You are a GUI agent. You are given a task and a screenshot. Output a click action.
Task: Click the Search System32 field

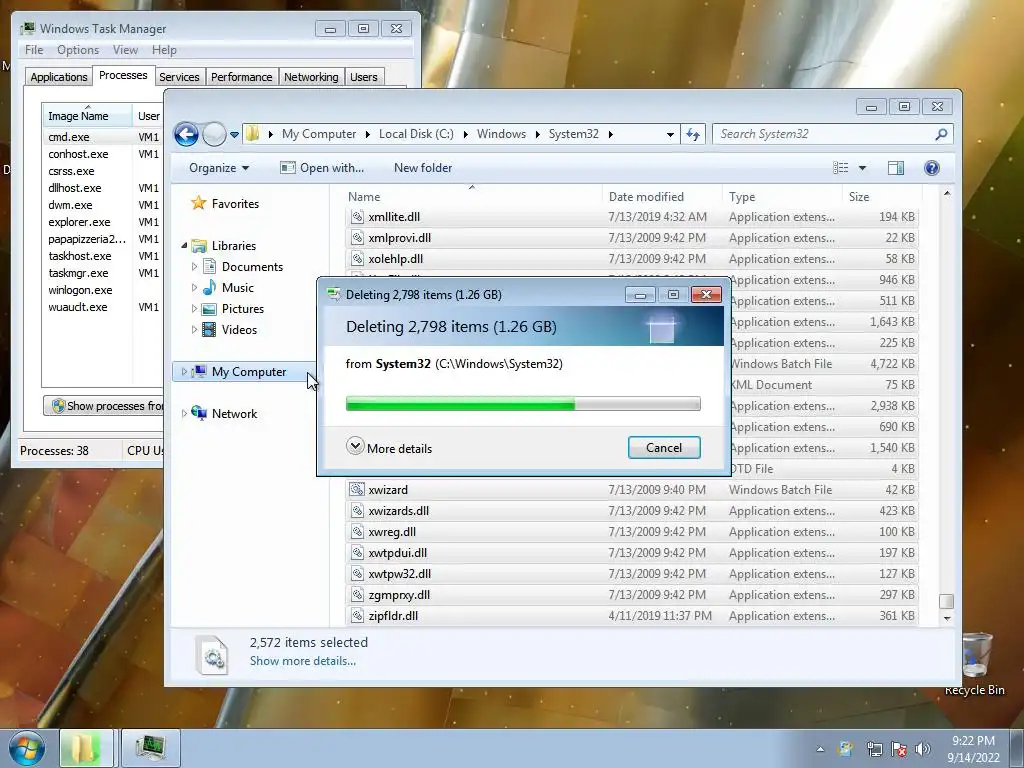pos(833,134)
